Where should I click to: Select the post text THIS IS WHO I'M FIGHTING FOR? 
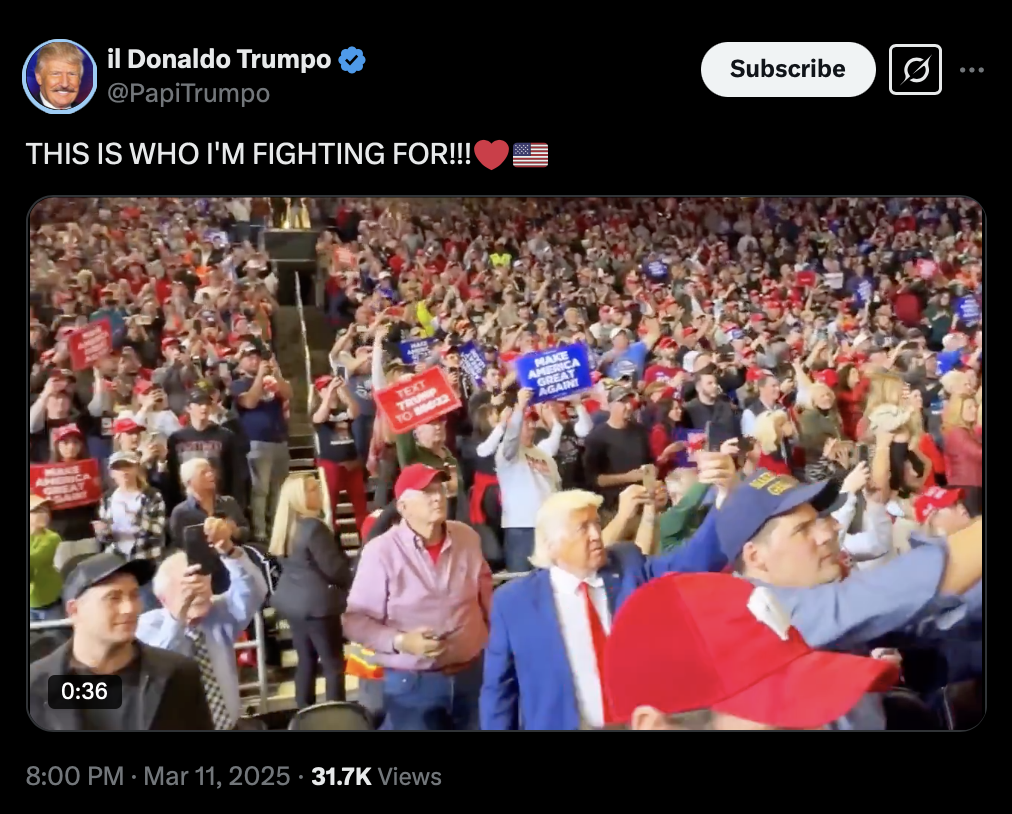click(248, 154)
